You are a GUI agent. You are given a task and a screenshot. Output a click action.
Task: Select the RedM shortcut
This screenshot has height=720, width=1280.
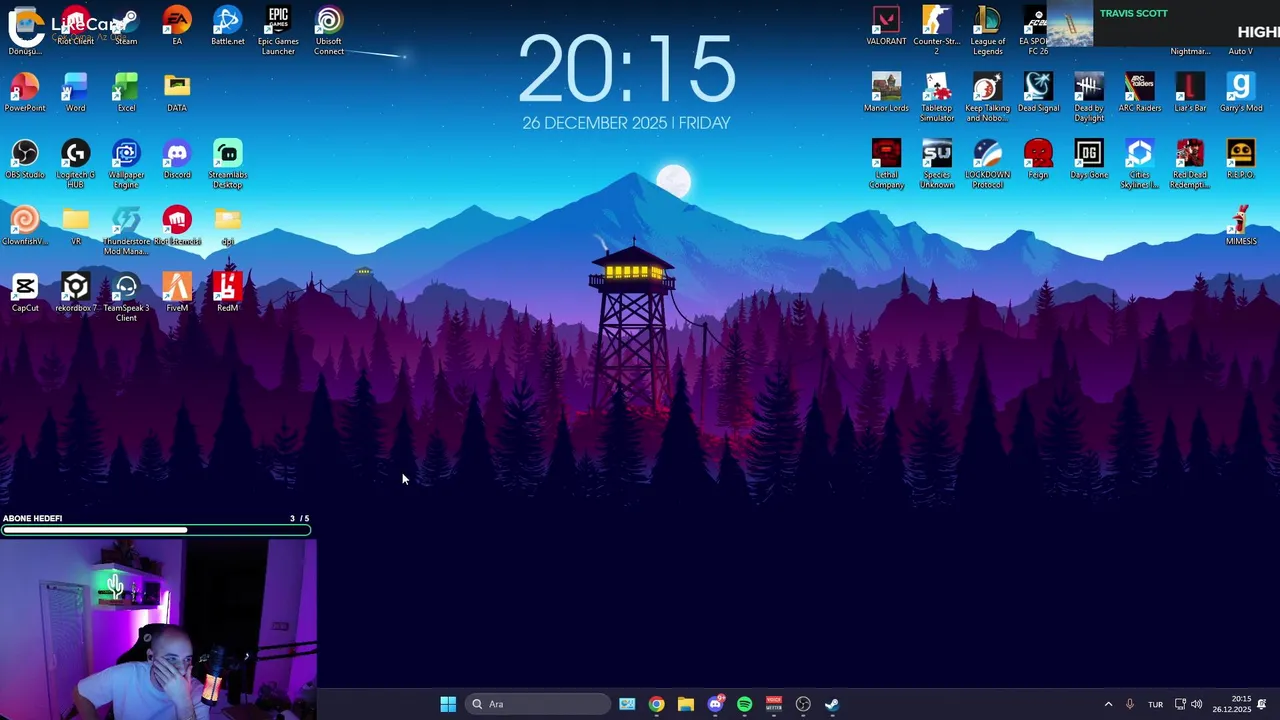(227, 293)
